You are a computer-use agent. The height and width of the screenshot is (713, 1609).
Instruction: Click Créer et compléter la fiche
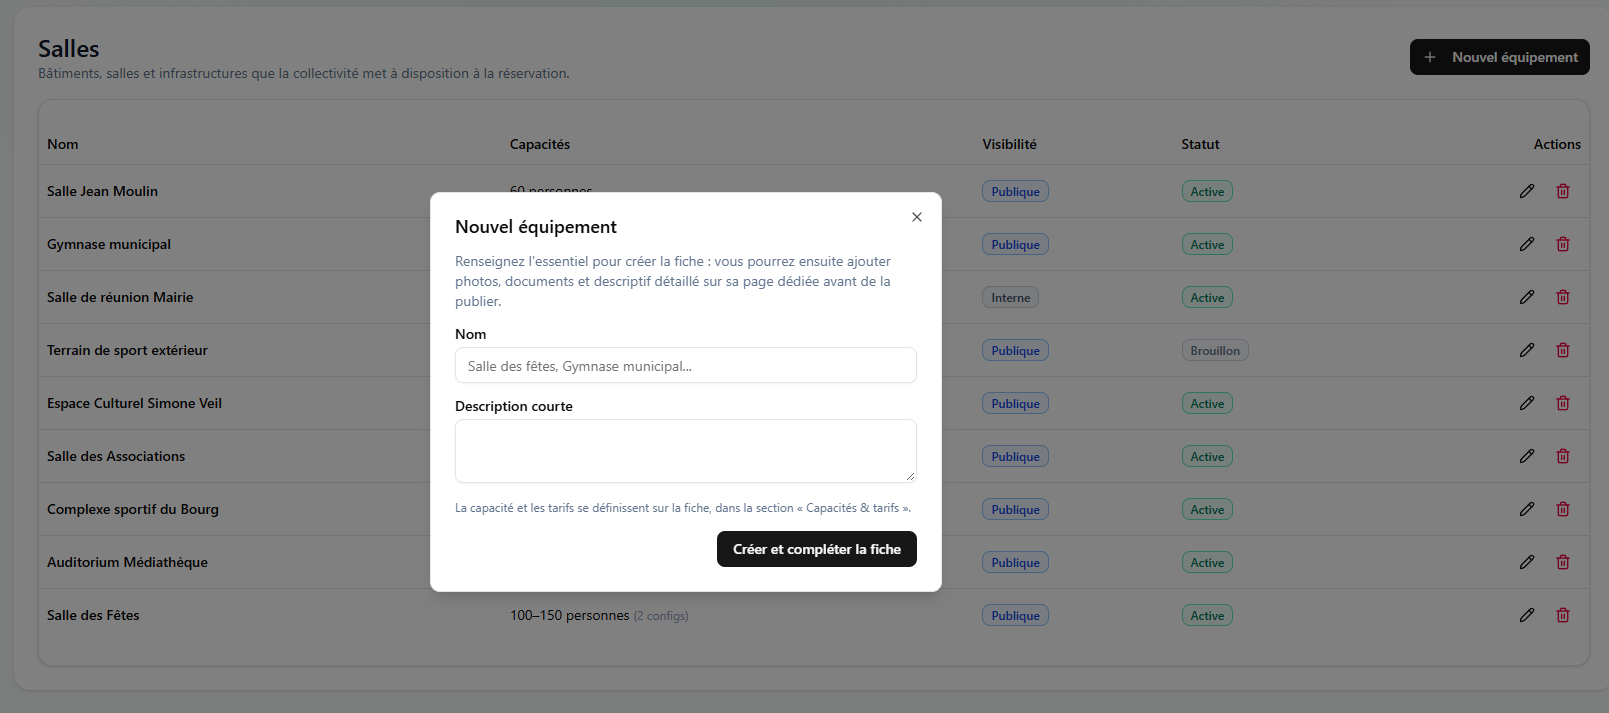click(817, 549)
